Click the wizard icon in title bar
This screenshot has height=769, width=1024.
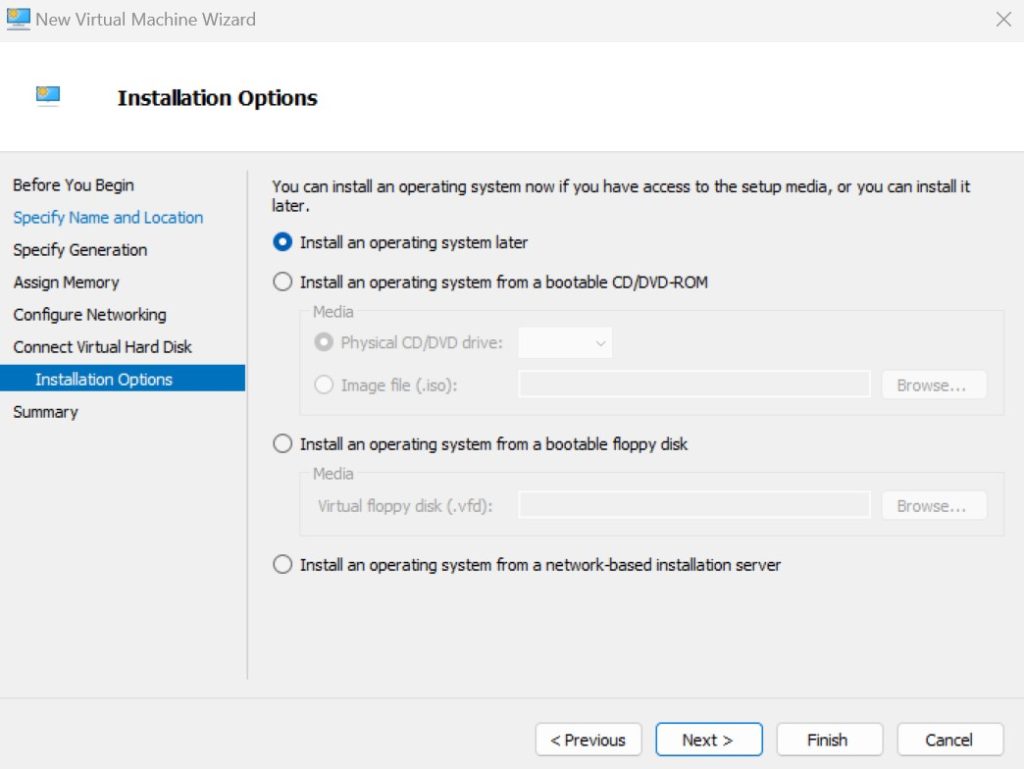point(18,18)
